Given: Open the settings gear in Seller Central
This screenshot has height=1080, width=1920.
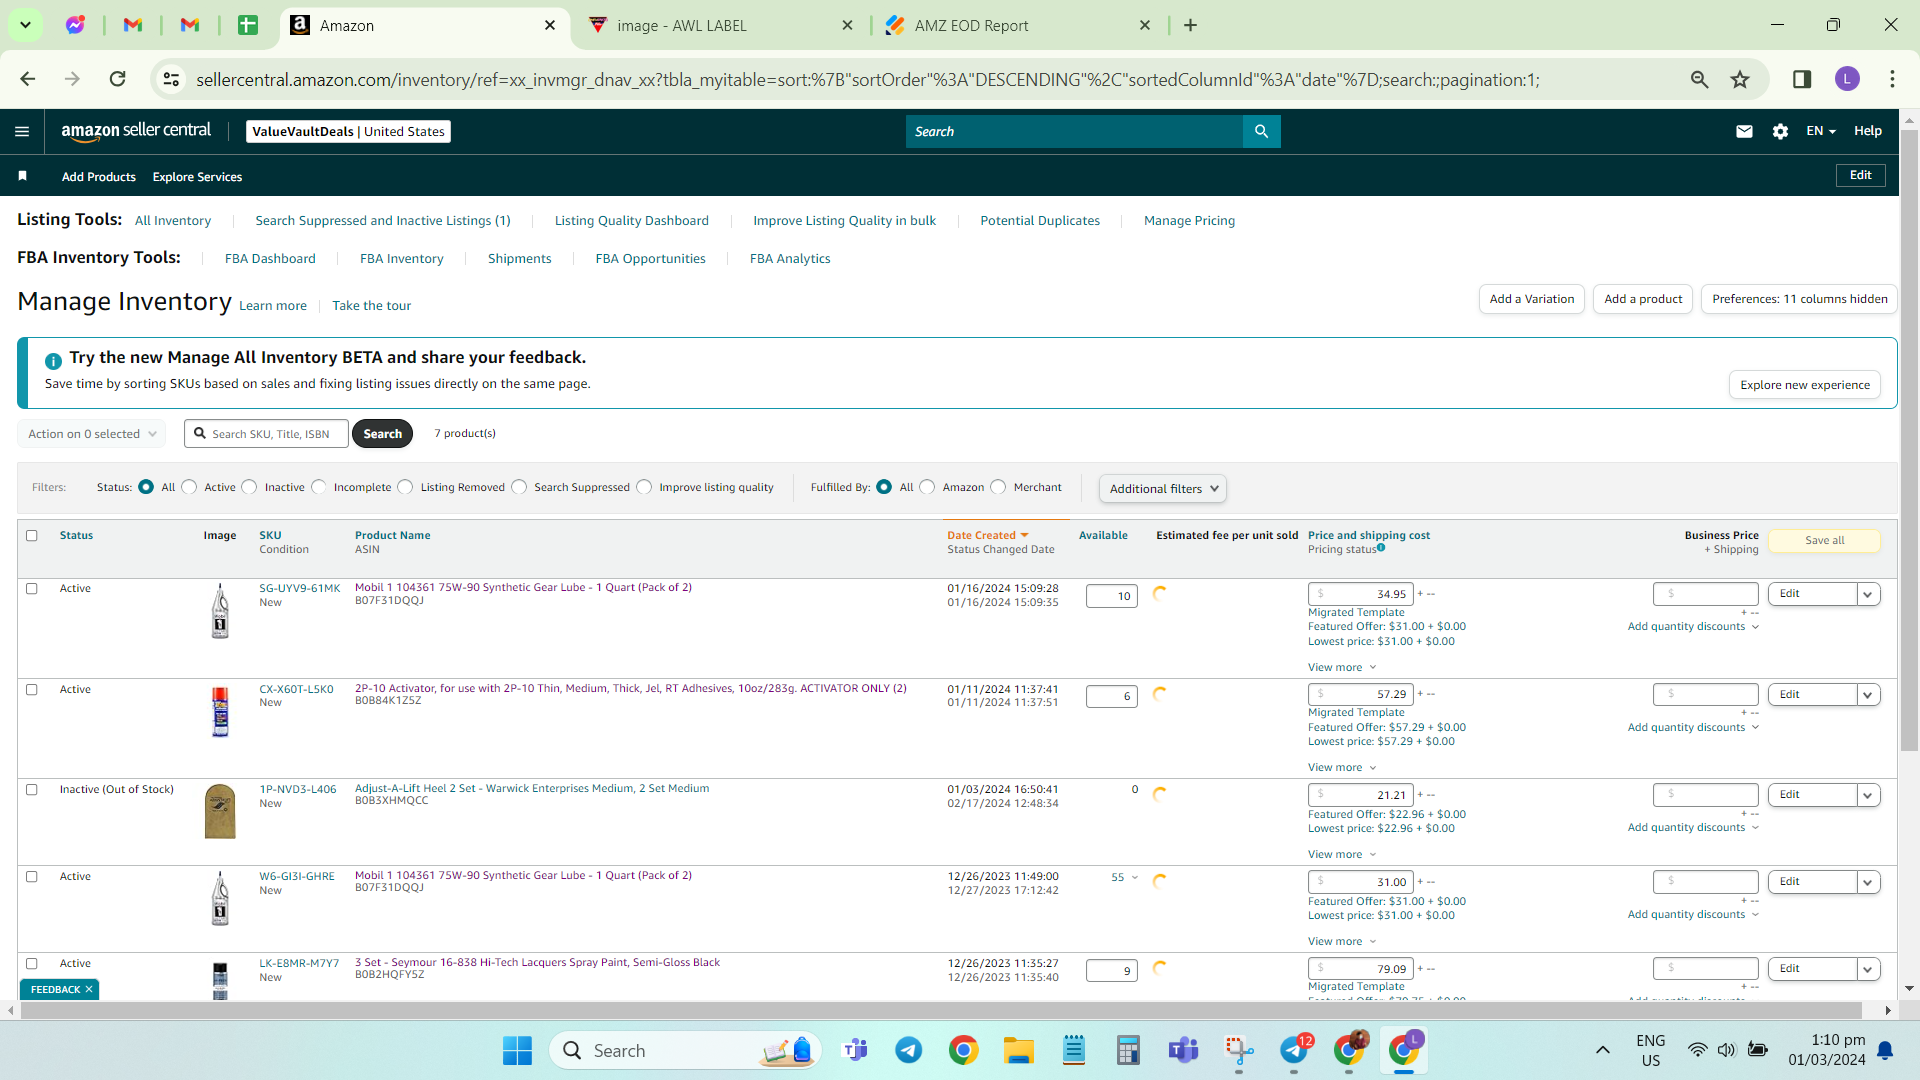Looking at the screenshot, I should pyautogui.click(x=1780, y=131).
